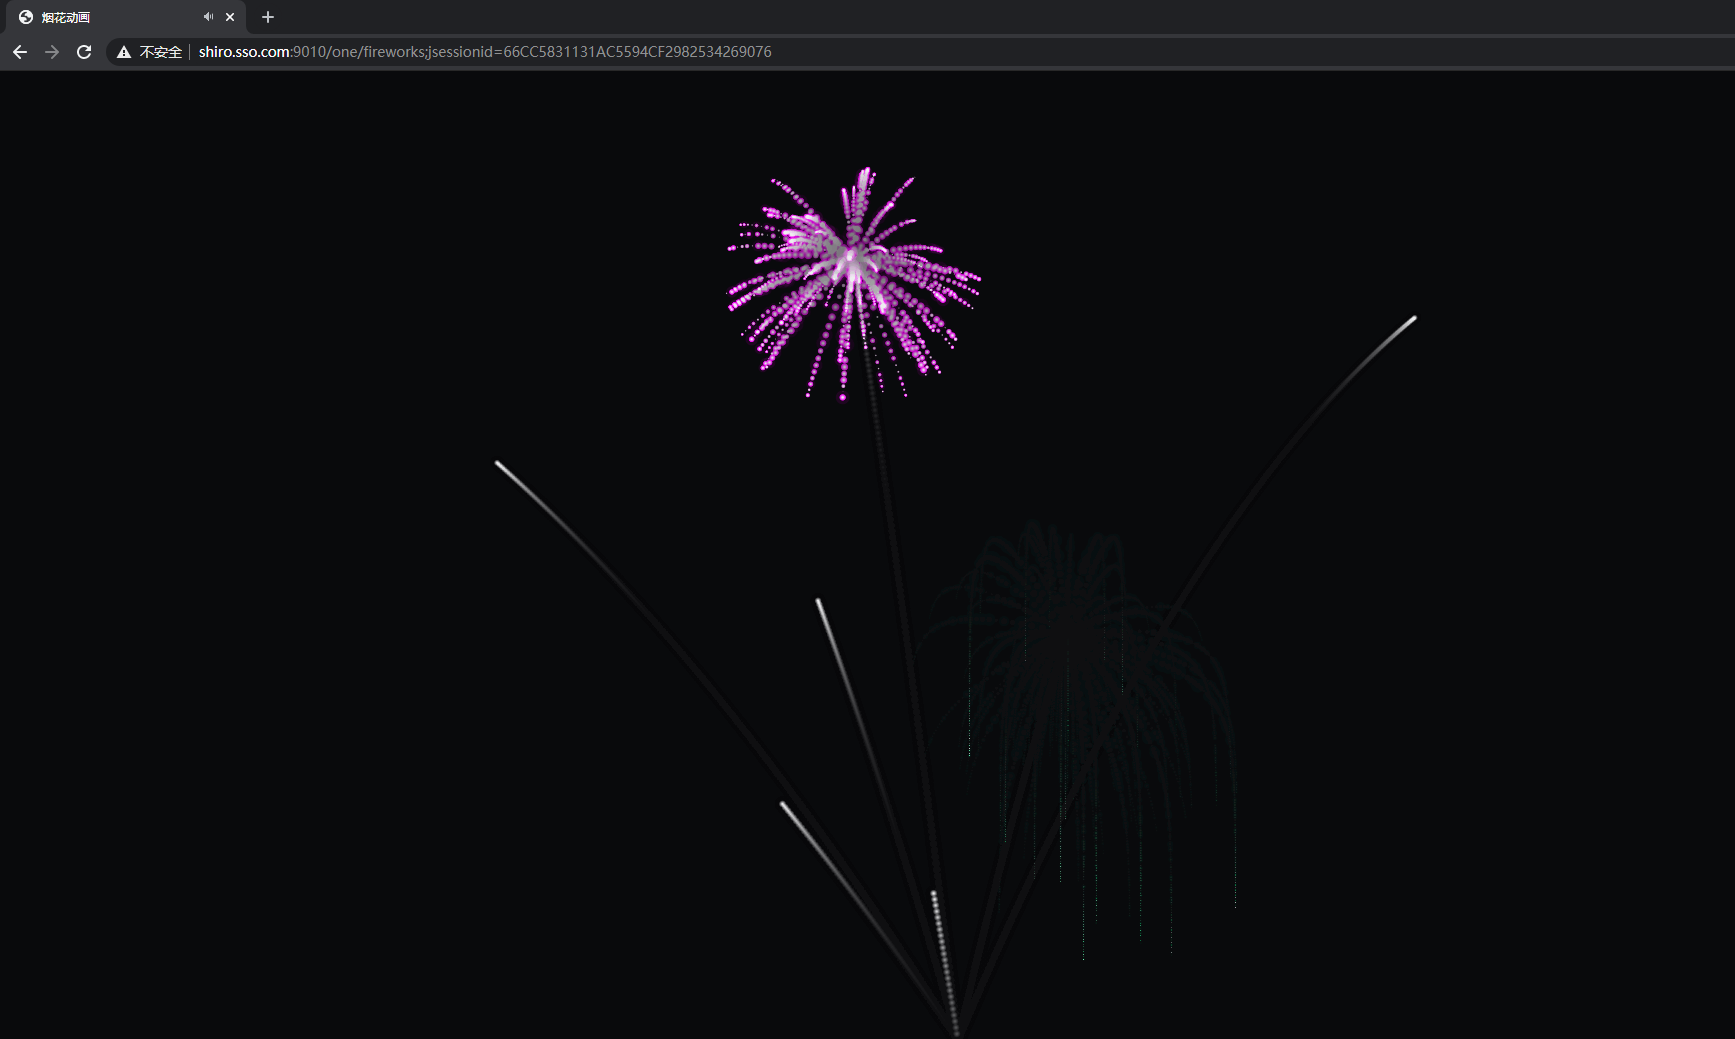
Task: Close the 烟花动画 tab
Action: coord(230,17)
